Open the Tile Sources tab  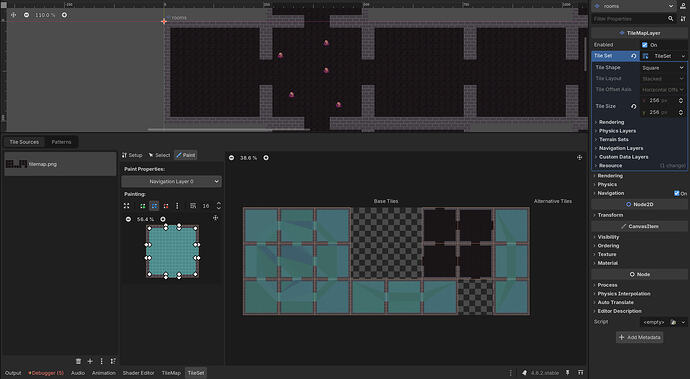coord(24,142)
